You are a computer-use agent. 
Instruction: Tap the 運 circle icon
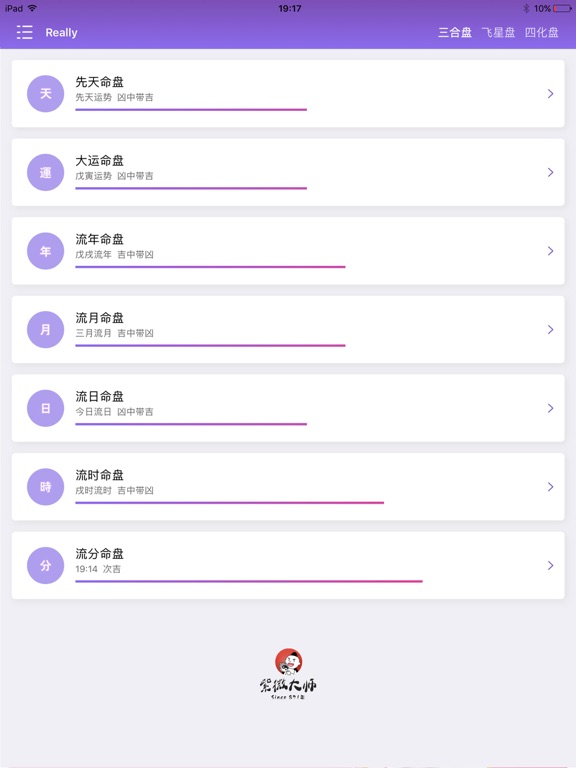[x=46, y=172]
